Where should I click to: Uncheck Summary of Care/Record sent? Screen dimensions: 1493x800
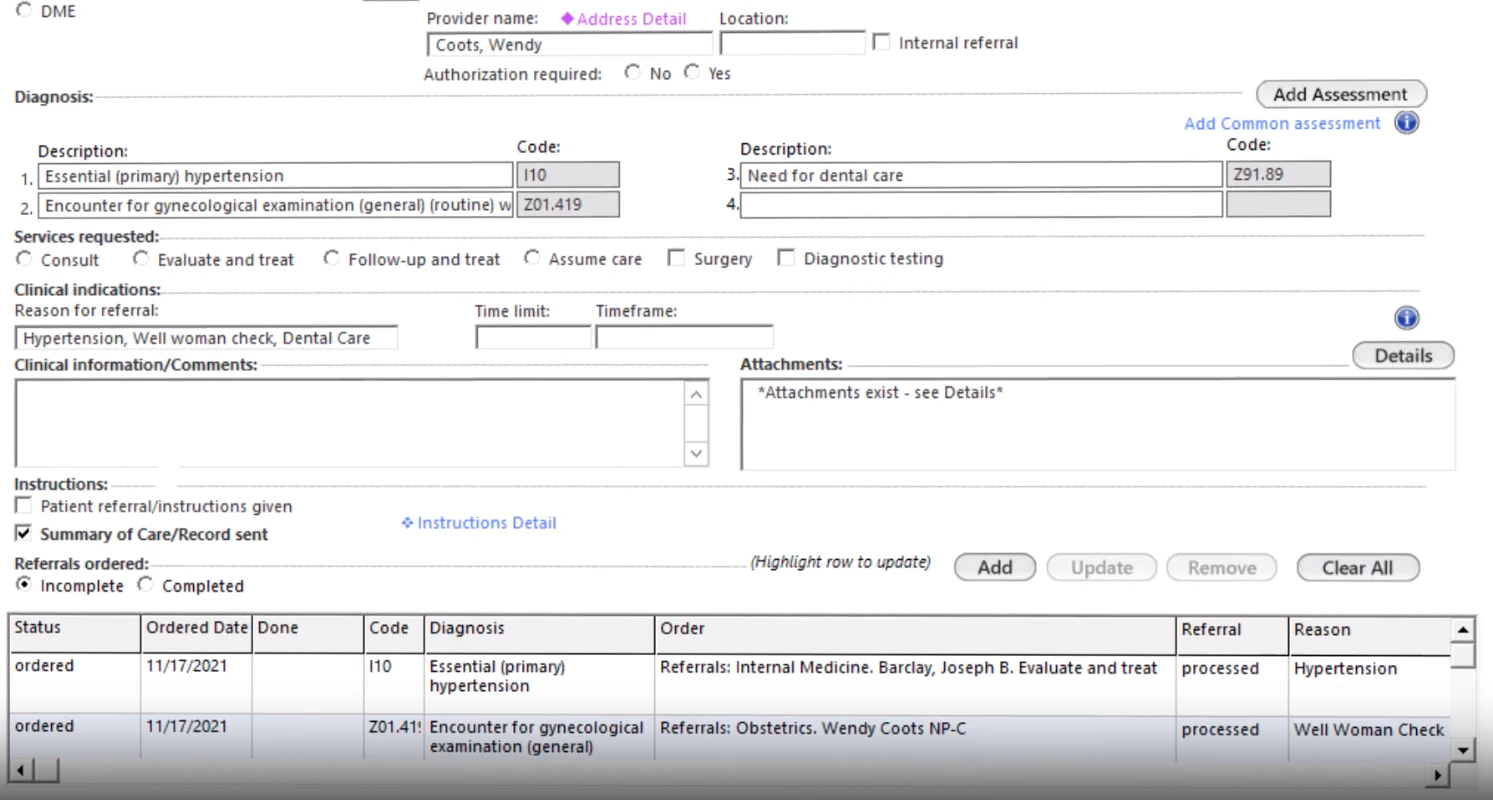pos(23,533)
